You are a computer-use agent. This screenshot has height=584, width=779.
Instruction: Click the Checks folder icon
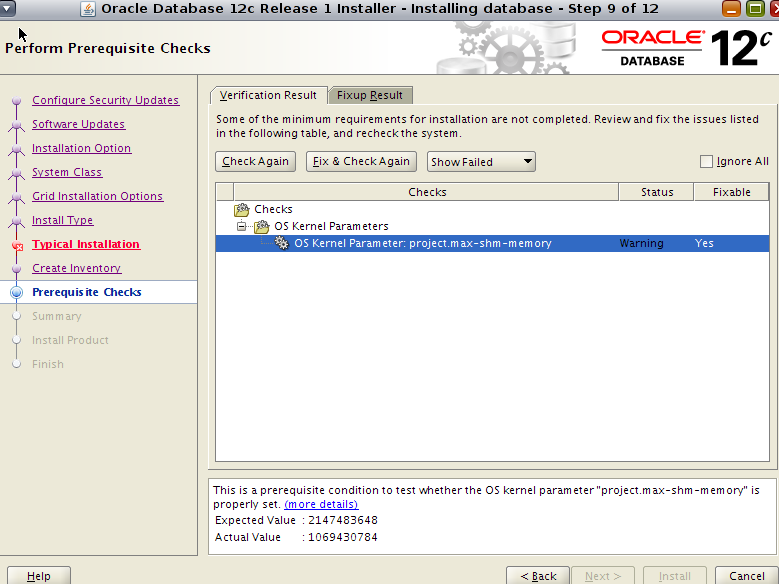point(241,209)
